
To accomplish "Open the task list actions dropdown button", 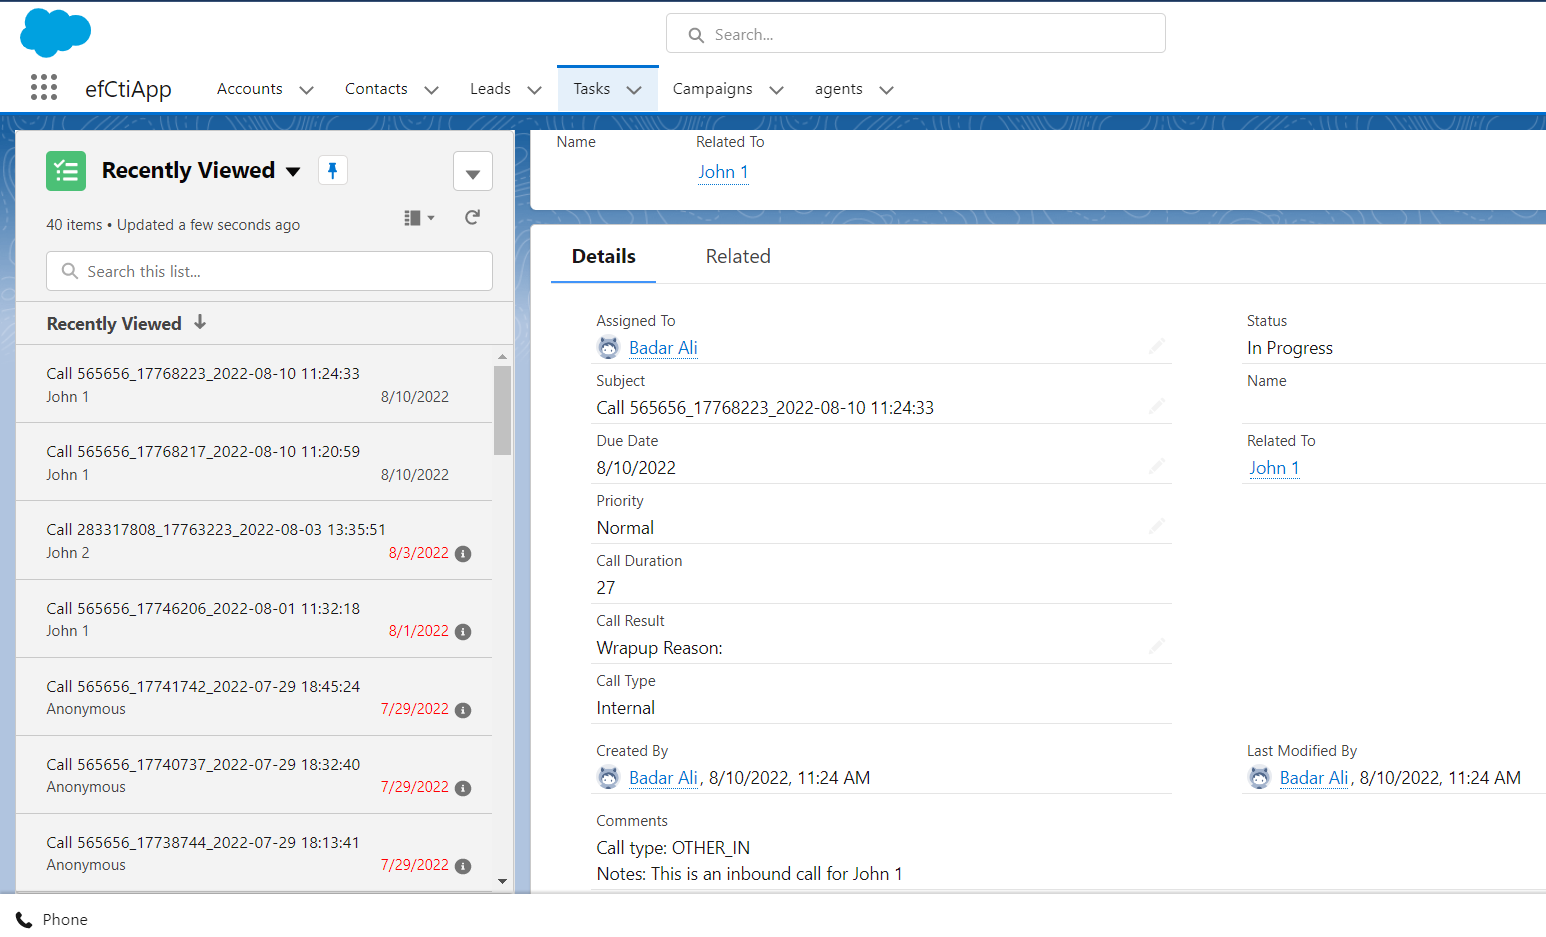I will point(472,172).
